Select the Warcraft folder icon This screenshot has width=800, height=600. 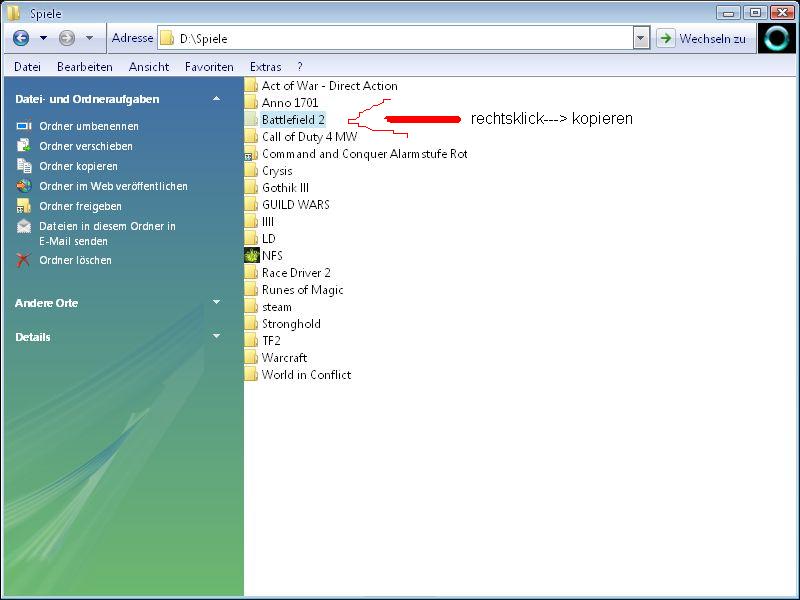251,357
